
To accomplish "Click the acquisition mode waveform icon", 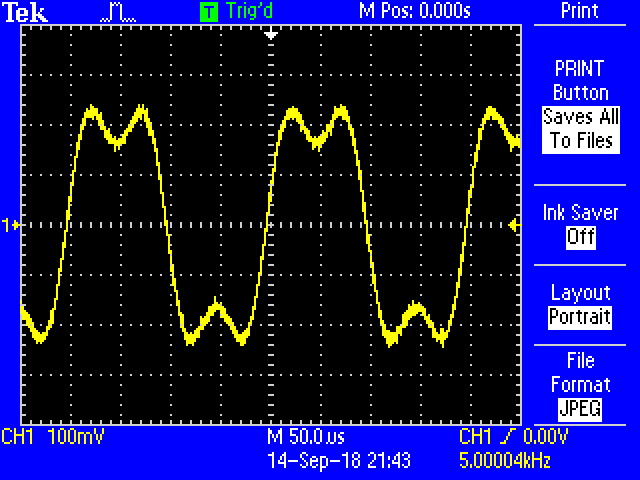I will [x=119, y=12].
